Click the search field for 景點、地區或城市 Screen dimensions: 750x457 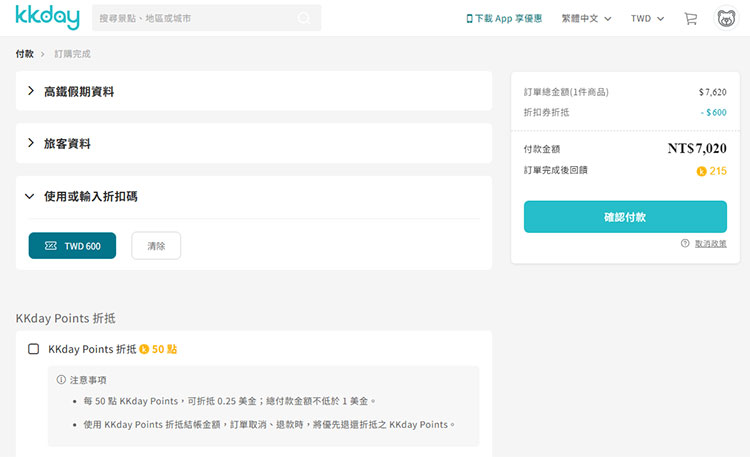point(195,18)
